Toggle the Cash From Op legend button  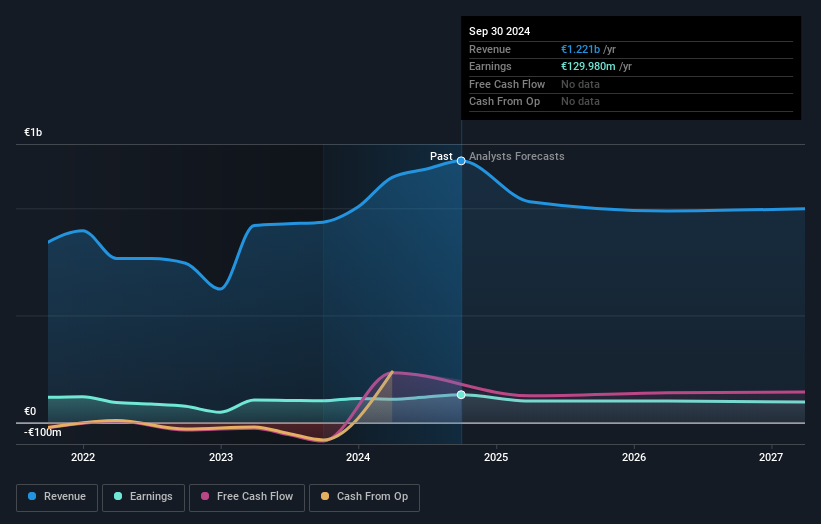pyautogui.click(x=364, y=497)
